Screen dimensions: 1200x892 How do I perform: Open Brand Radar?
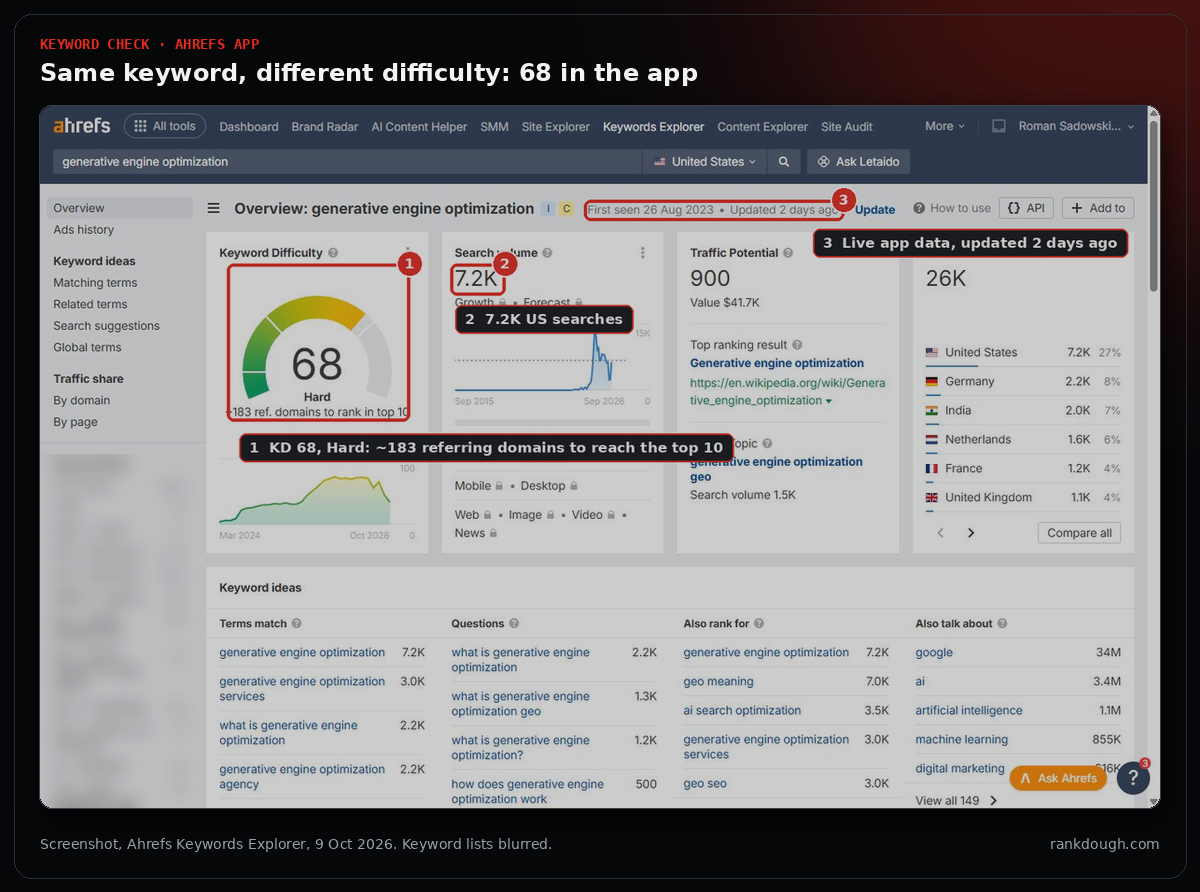pyautogui.click(x=325, y=127)
